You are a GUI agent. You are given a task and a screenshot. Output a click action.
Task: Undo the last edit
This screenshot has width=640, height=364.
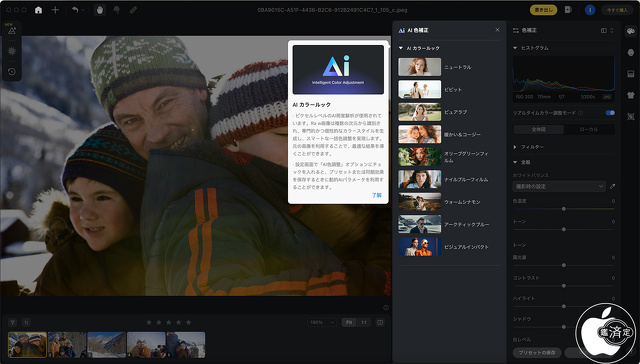pyautogui.click(x=75, y=10)
